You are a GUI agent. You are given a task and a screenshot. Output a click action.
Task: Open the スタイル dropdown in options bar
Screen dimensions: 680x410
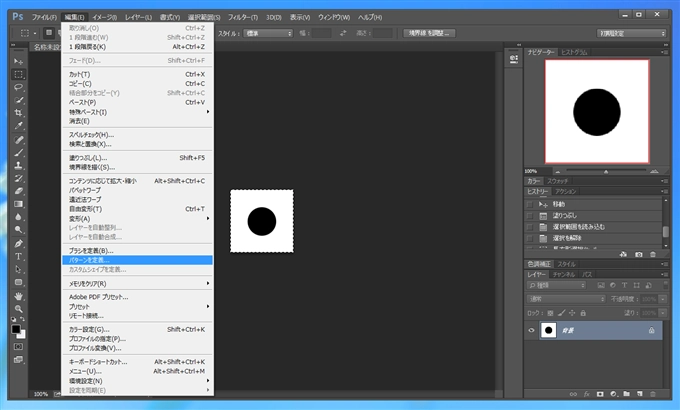[268, 33]
